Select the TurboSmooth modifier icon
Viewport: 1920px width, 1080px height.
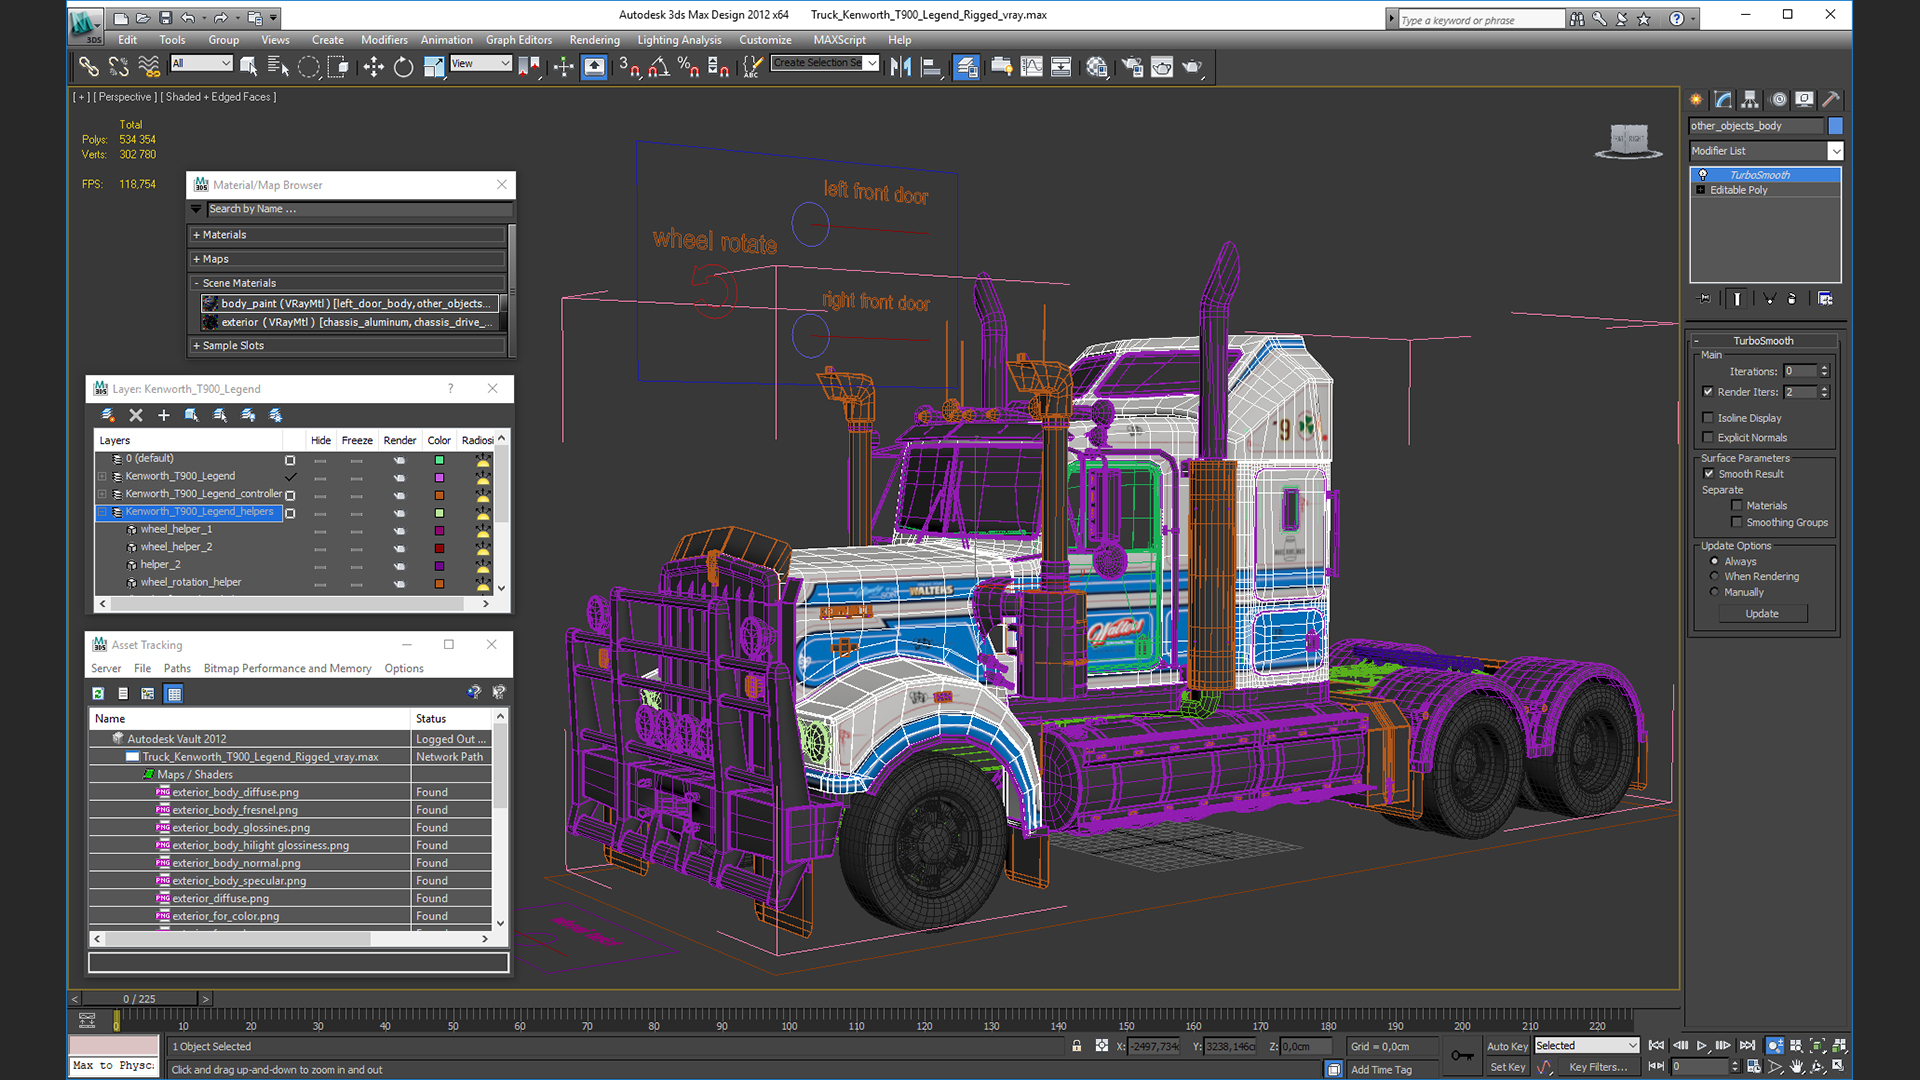[1700, 173]
